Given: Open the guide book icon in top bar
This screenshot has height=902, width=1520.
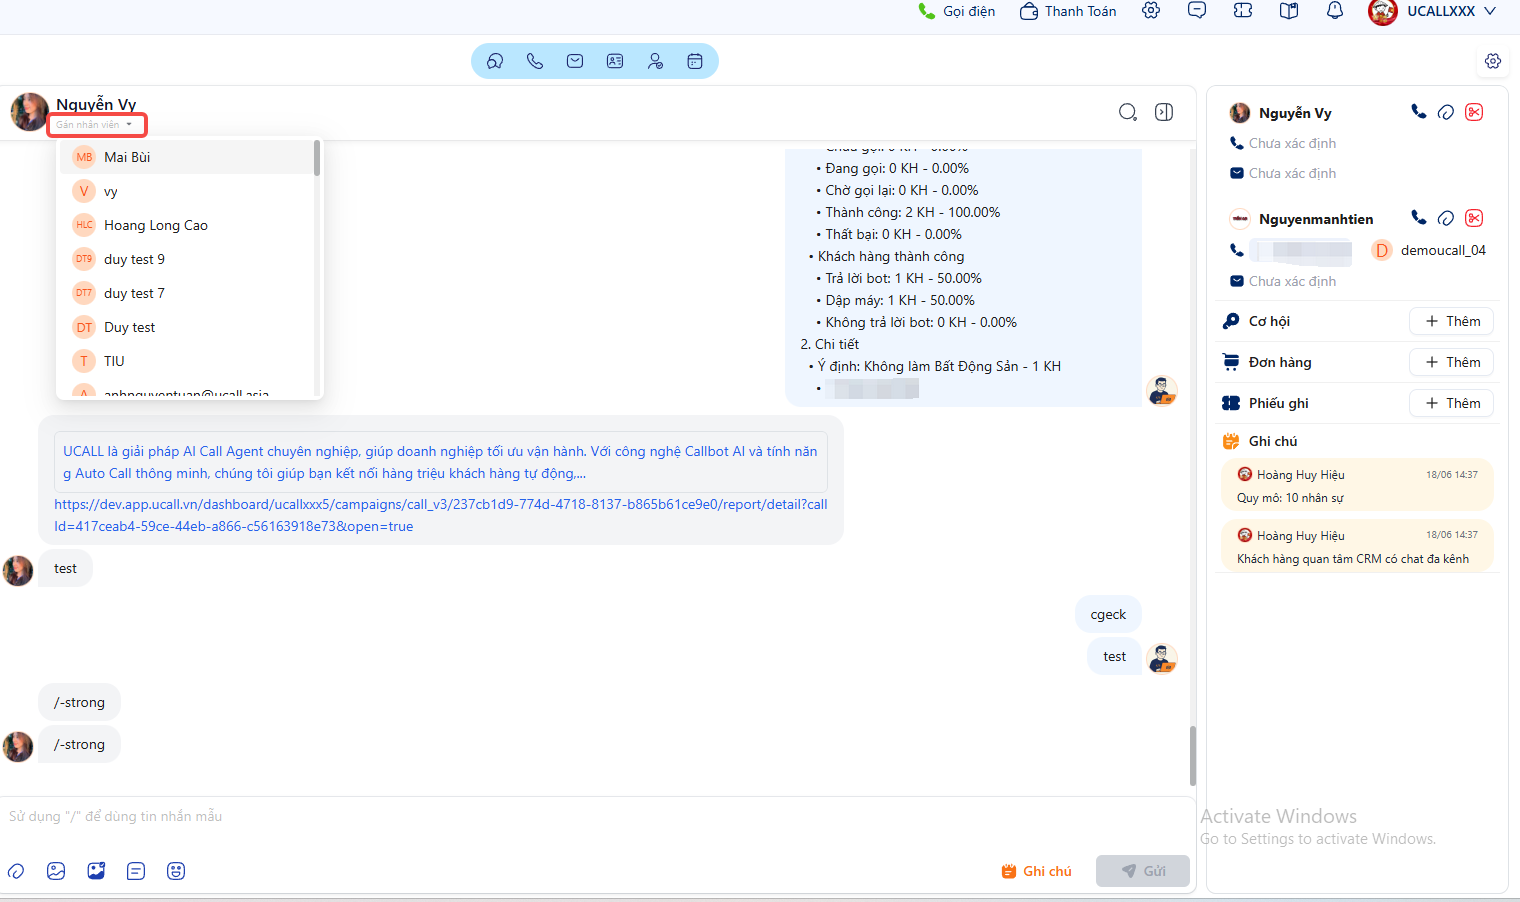Looking at the screenshot, I should tap(1289, 11).
